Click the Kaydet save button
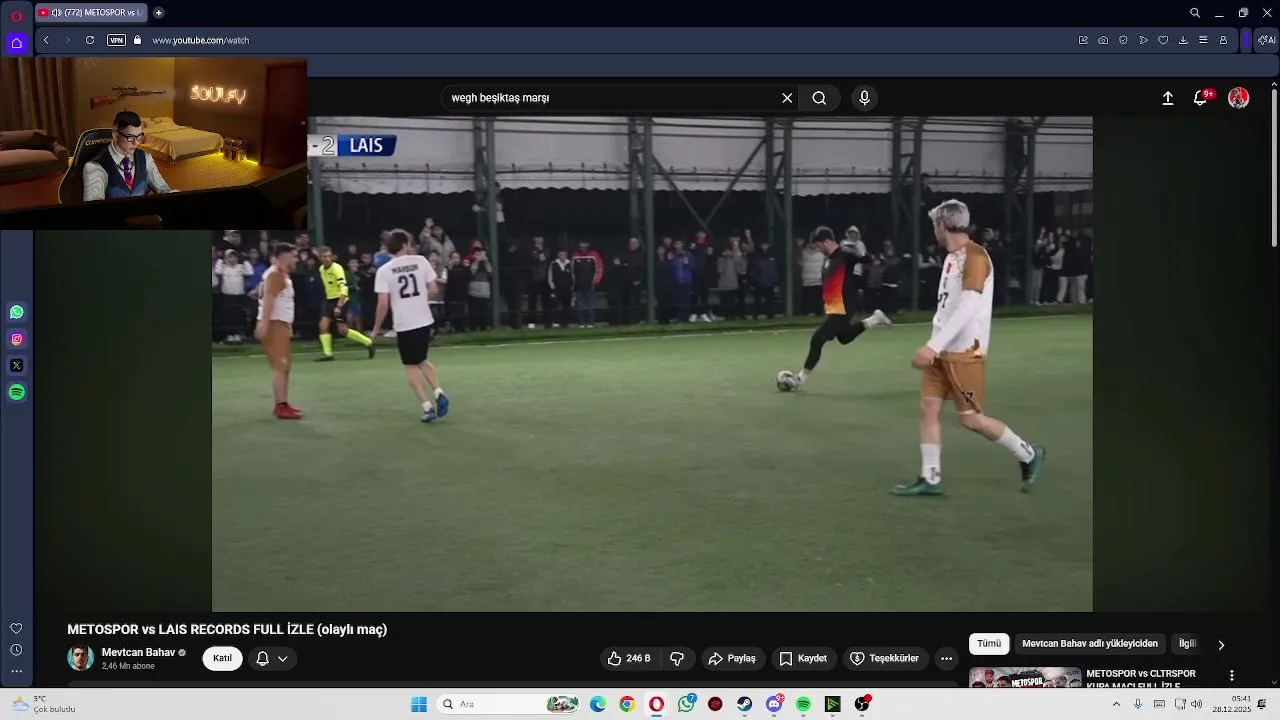This screenshot has width=1280, height=720. point(803,658)
